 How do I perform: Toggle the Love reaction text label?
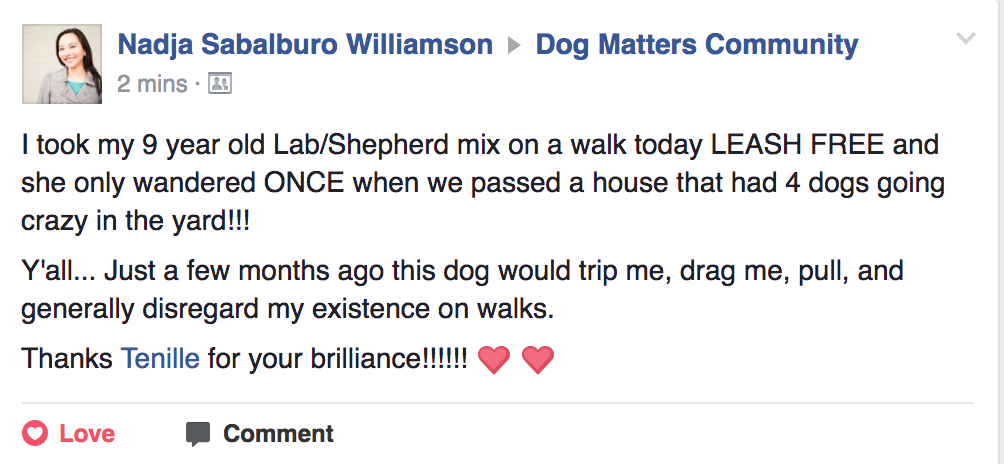coord(87,434)
